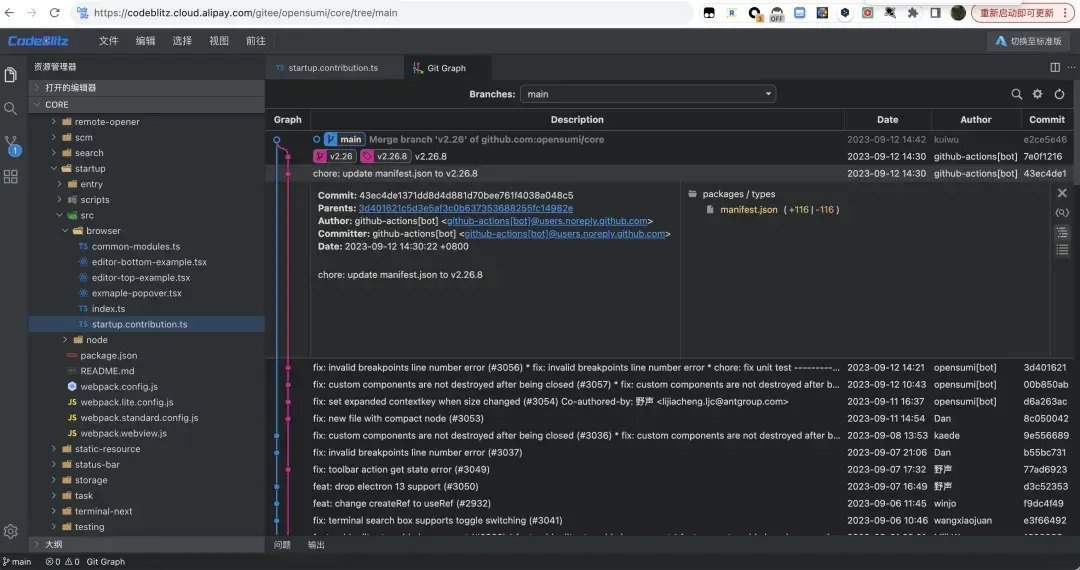Close the commit details view
1080x570 pixels.
pos(1062,193)
